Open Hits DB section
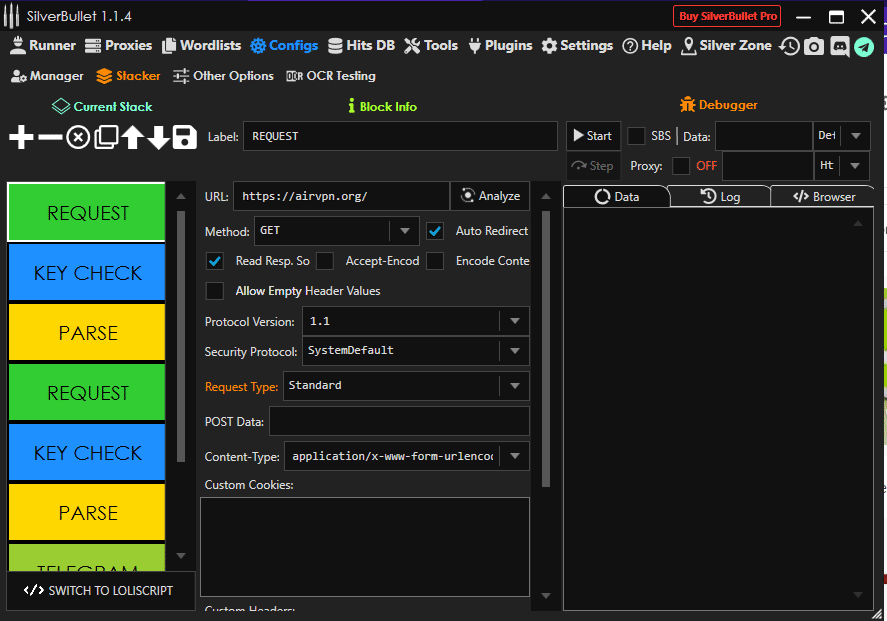Image resolution: width=887 pixels, height=621 pixels. (361, 45)
